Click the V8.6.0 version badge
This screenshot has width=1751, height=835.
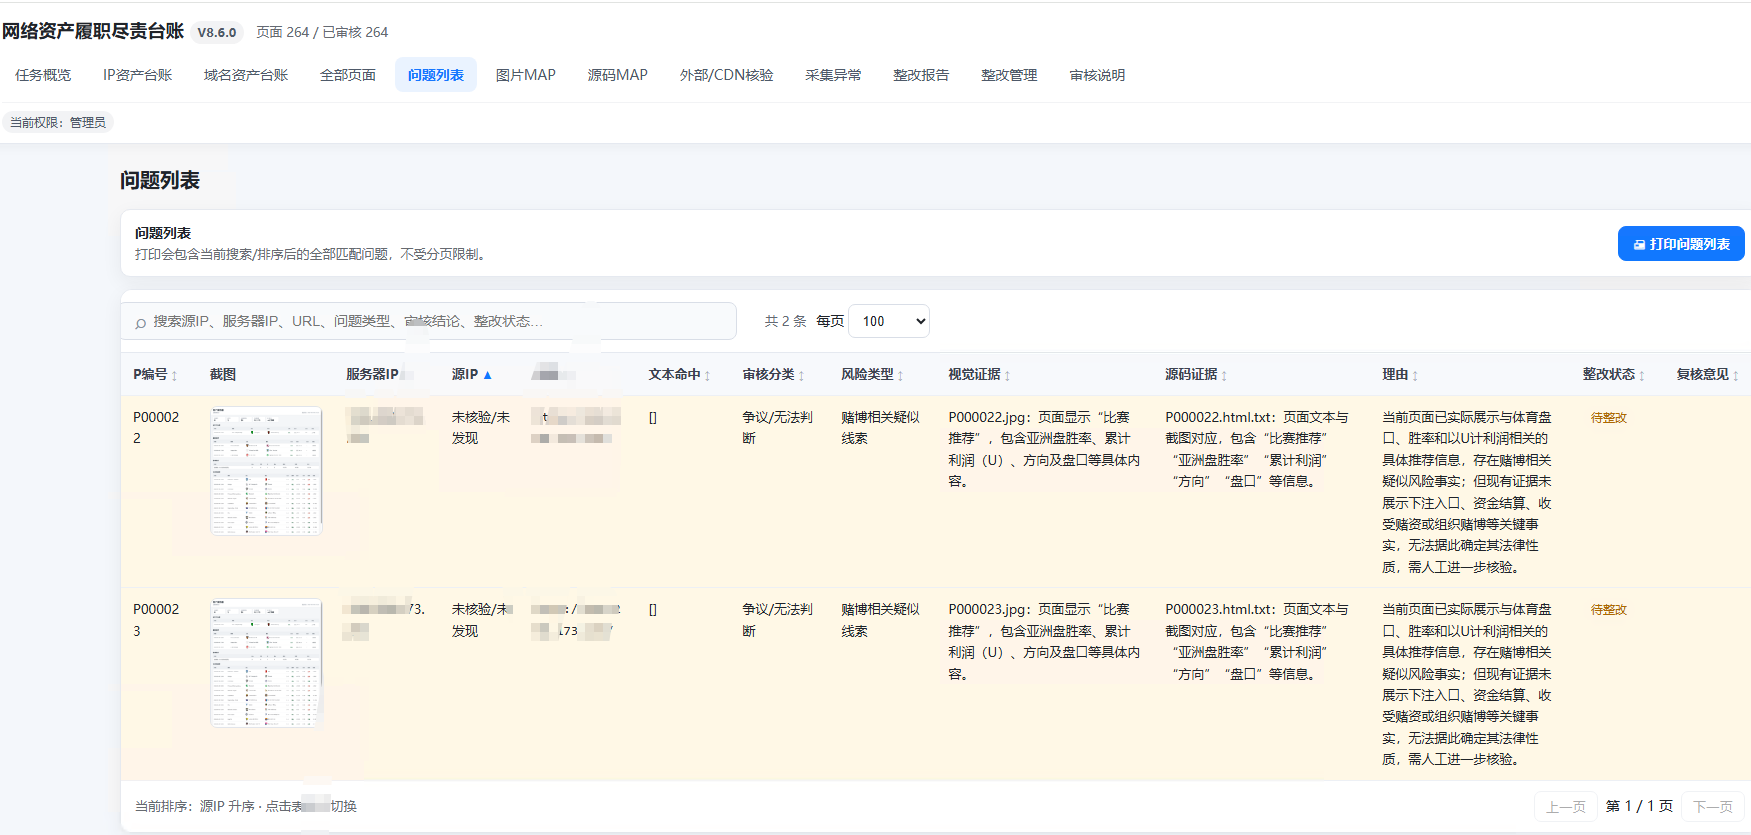(217, 32)
